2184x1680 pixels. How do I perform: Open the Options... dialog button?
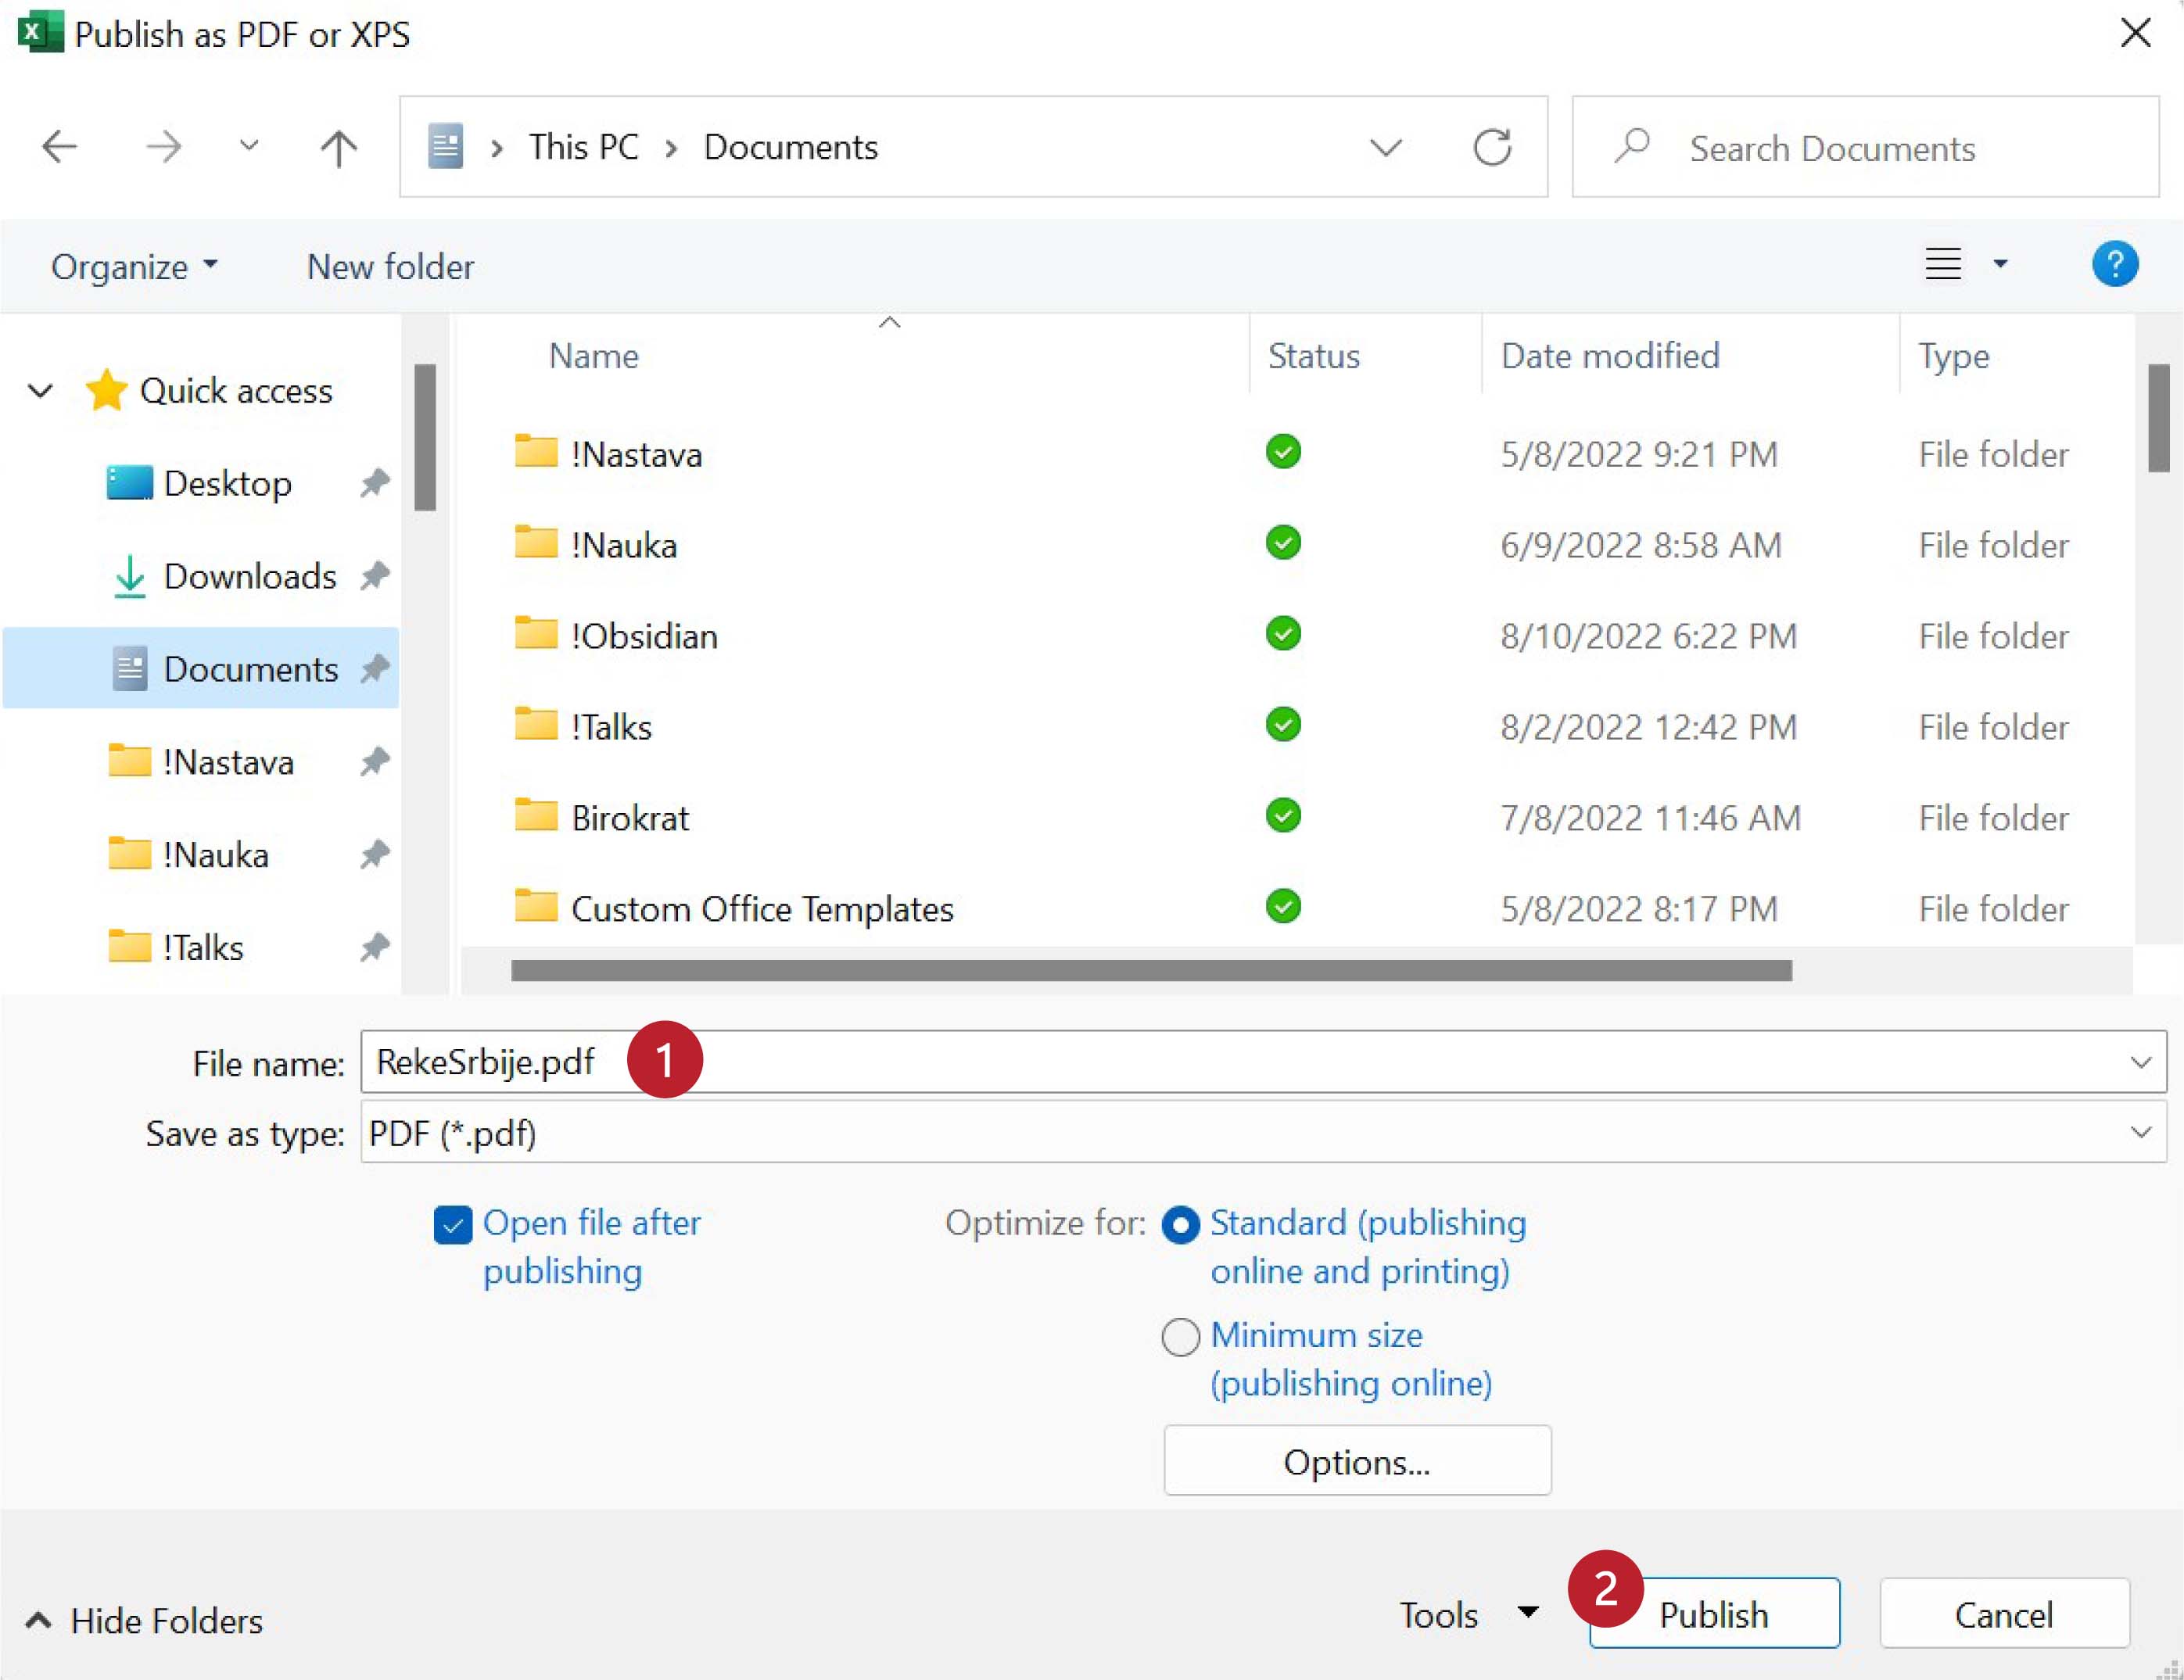pyautogui.click(x=1356, y=1462)
